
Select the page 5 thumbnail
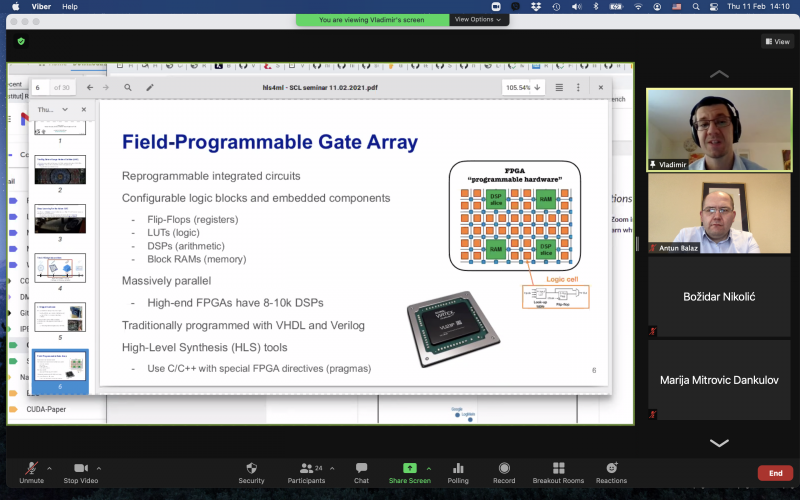(60, 317)
